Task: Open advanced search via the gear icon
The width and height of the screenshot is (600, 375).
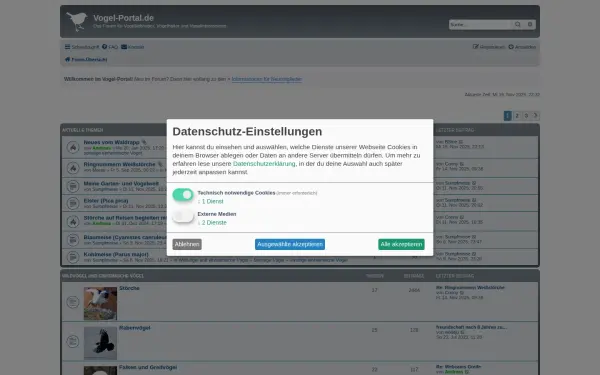Action: [x=530, y=24]
